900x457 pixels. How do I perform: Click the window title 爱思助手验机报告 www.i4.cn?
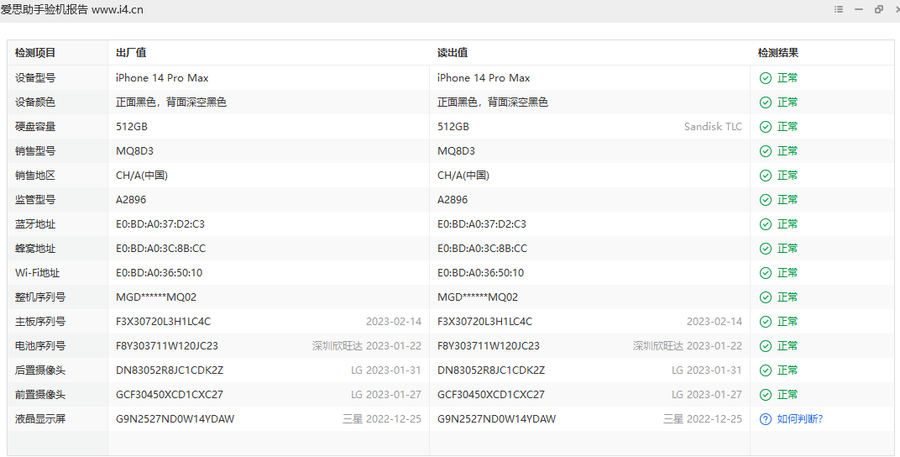click(72, 10)
